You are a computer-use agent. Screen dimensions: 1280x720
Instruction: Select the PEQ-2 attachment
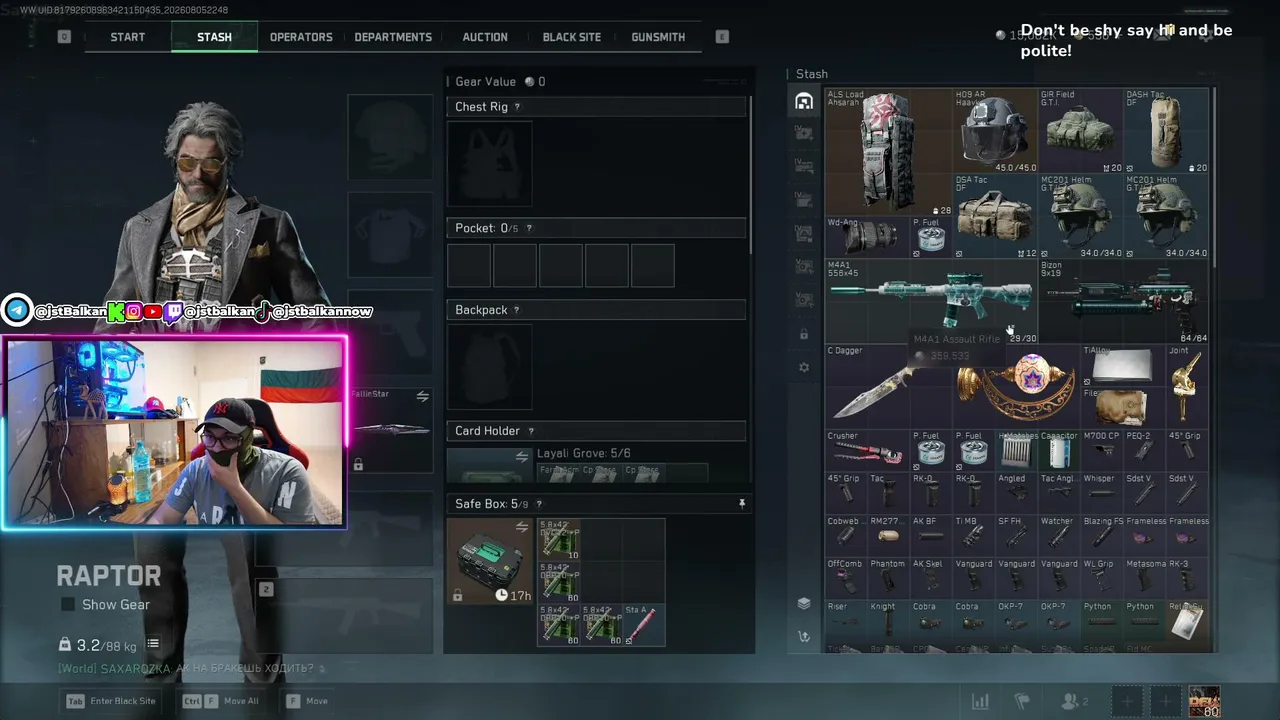pyautogui.click(x=1144, y=450)
